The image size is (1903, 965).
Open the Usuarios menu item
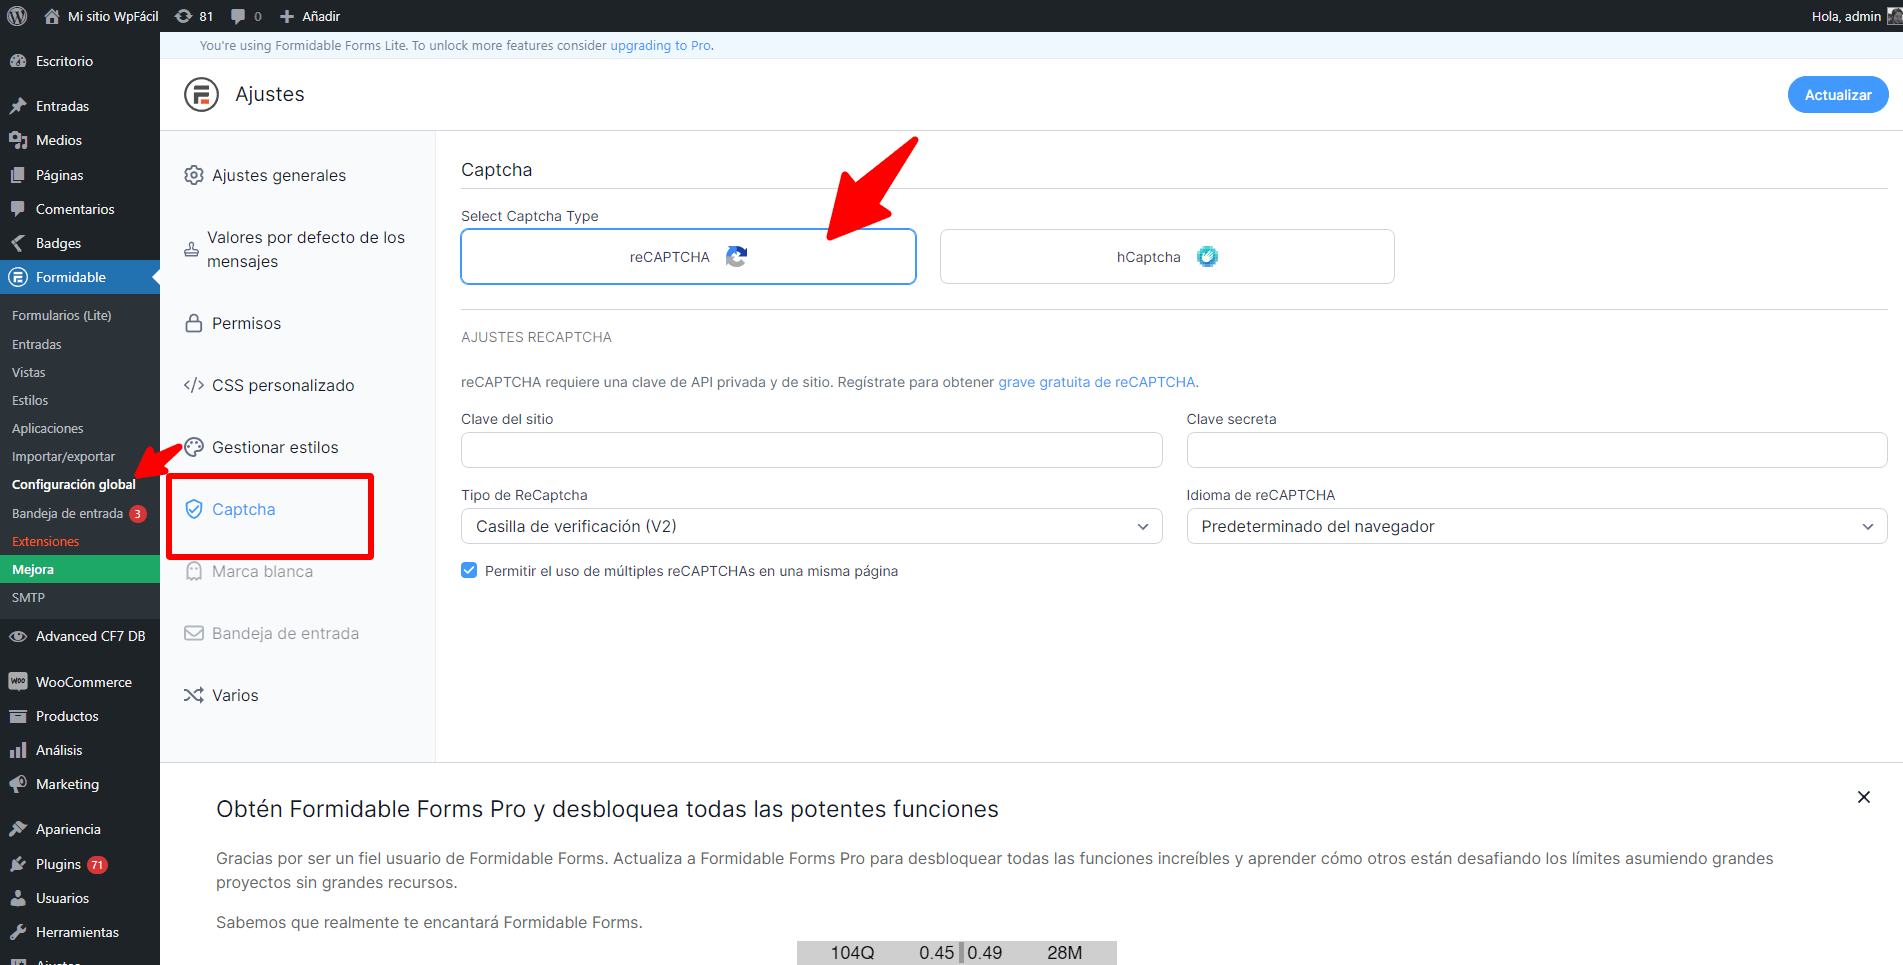(x=80, y=898)
